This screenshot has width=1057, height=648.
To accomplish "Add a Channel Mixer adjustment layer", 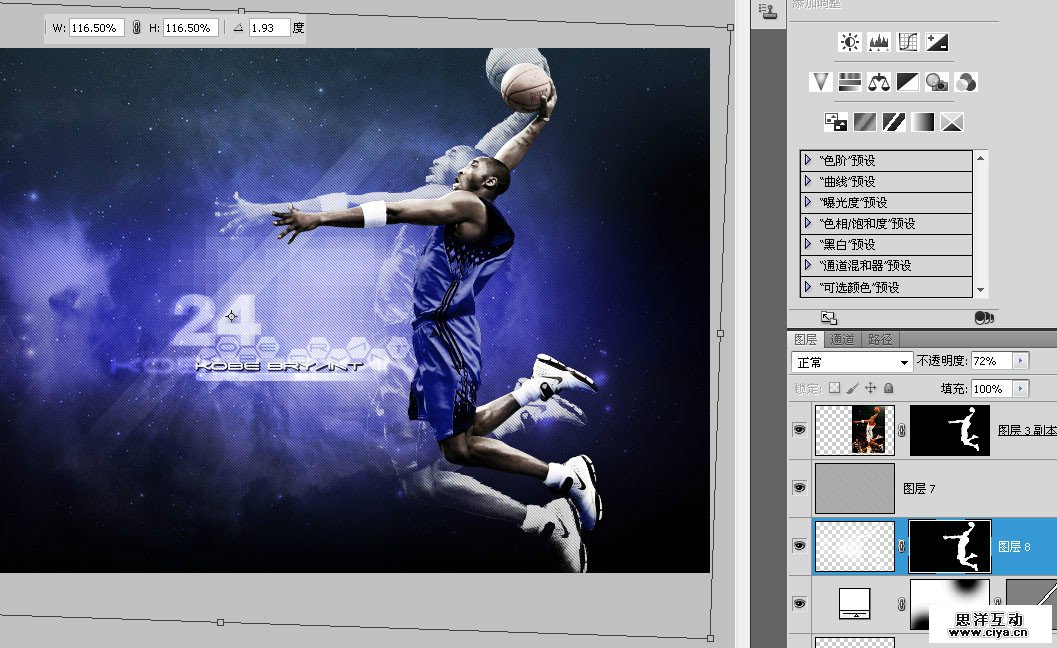I will (x=966, y=82).
